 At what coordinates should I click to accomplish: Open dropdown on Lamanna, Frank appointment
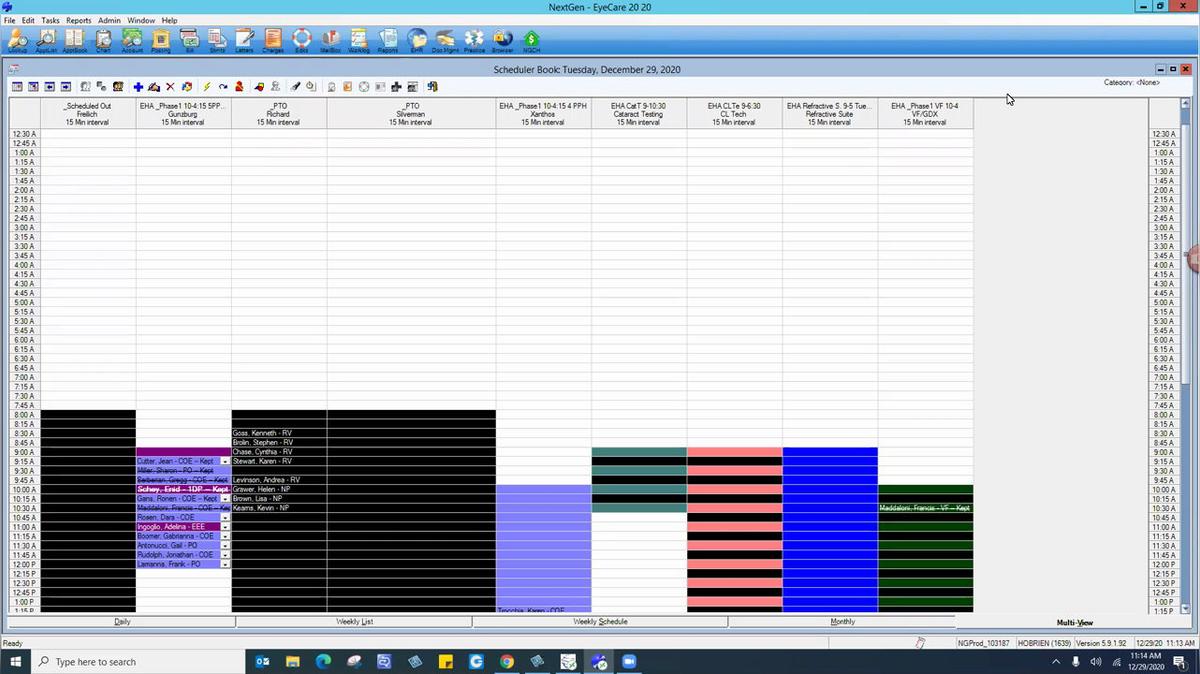pyautogui.click(x=225, y=565)
